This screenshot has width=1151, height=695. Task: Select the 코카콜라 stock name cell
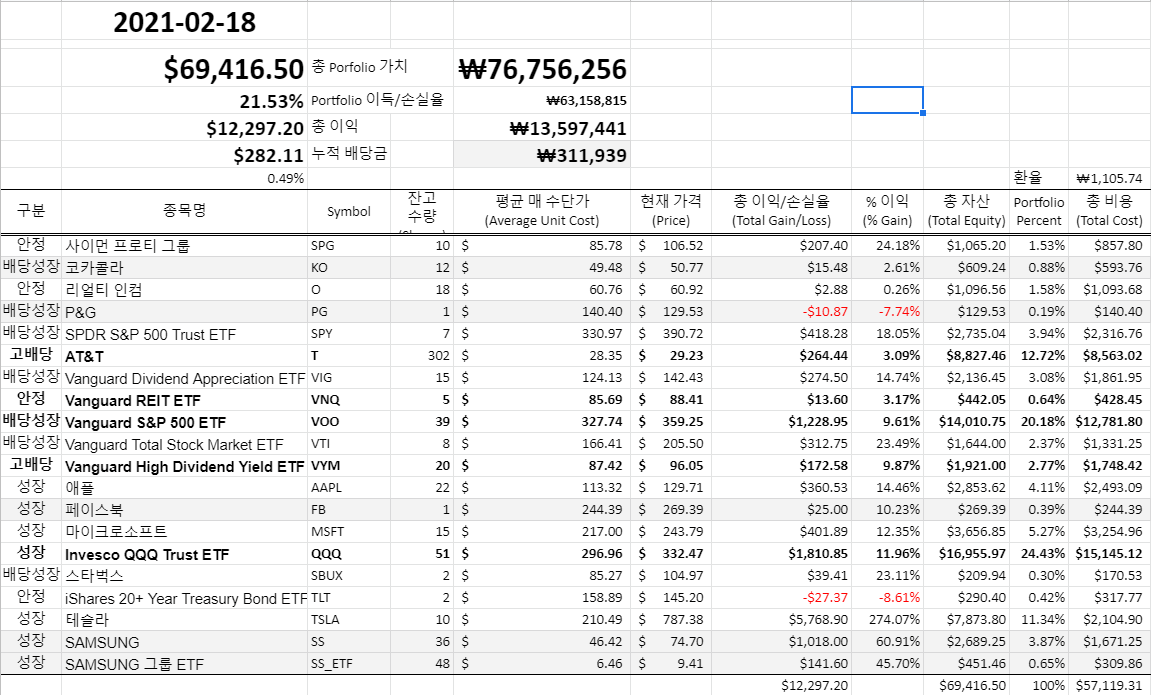[184, 267]
